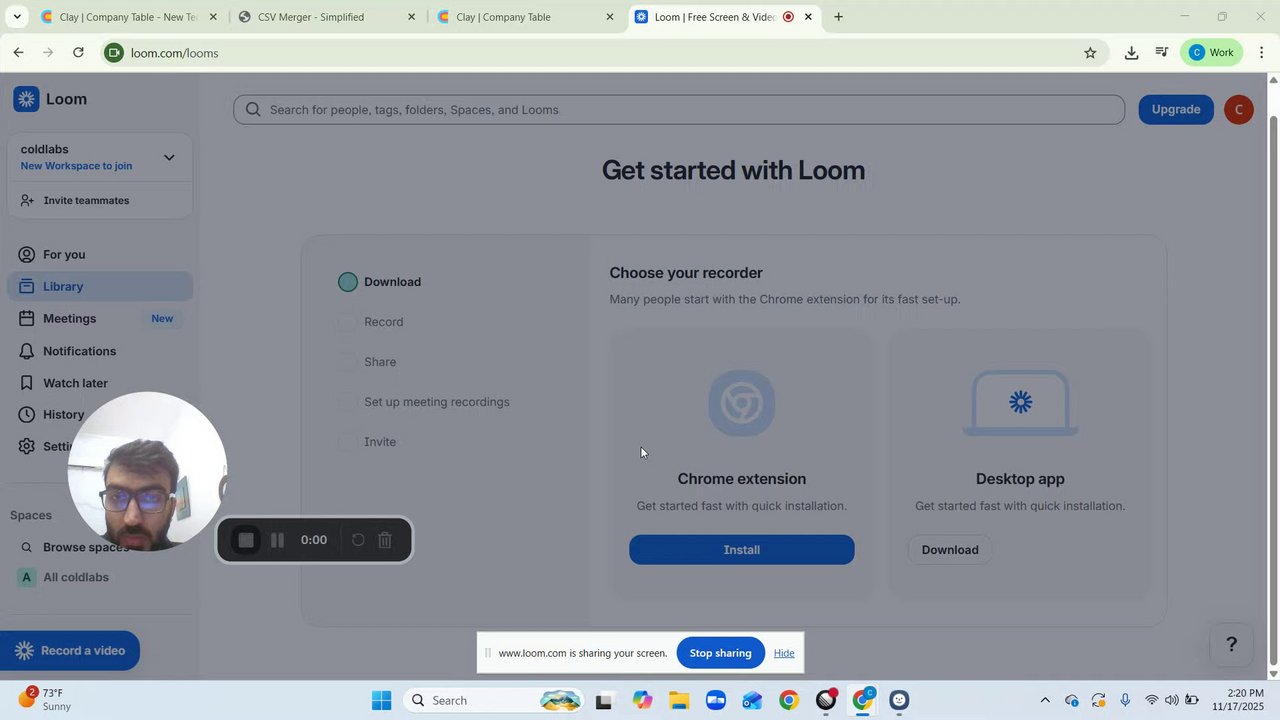
Task: Switch to CSV Merger - Simplified tab
Action: [326, 17]
